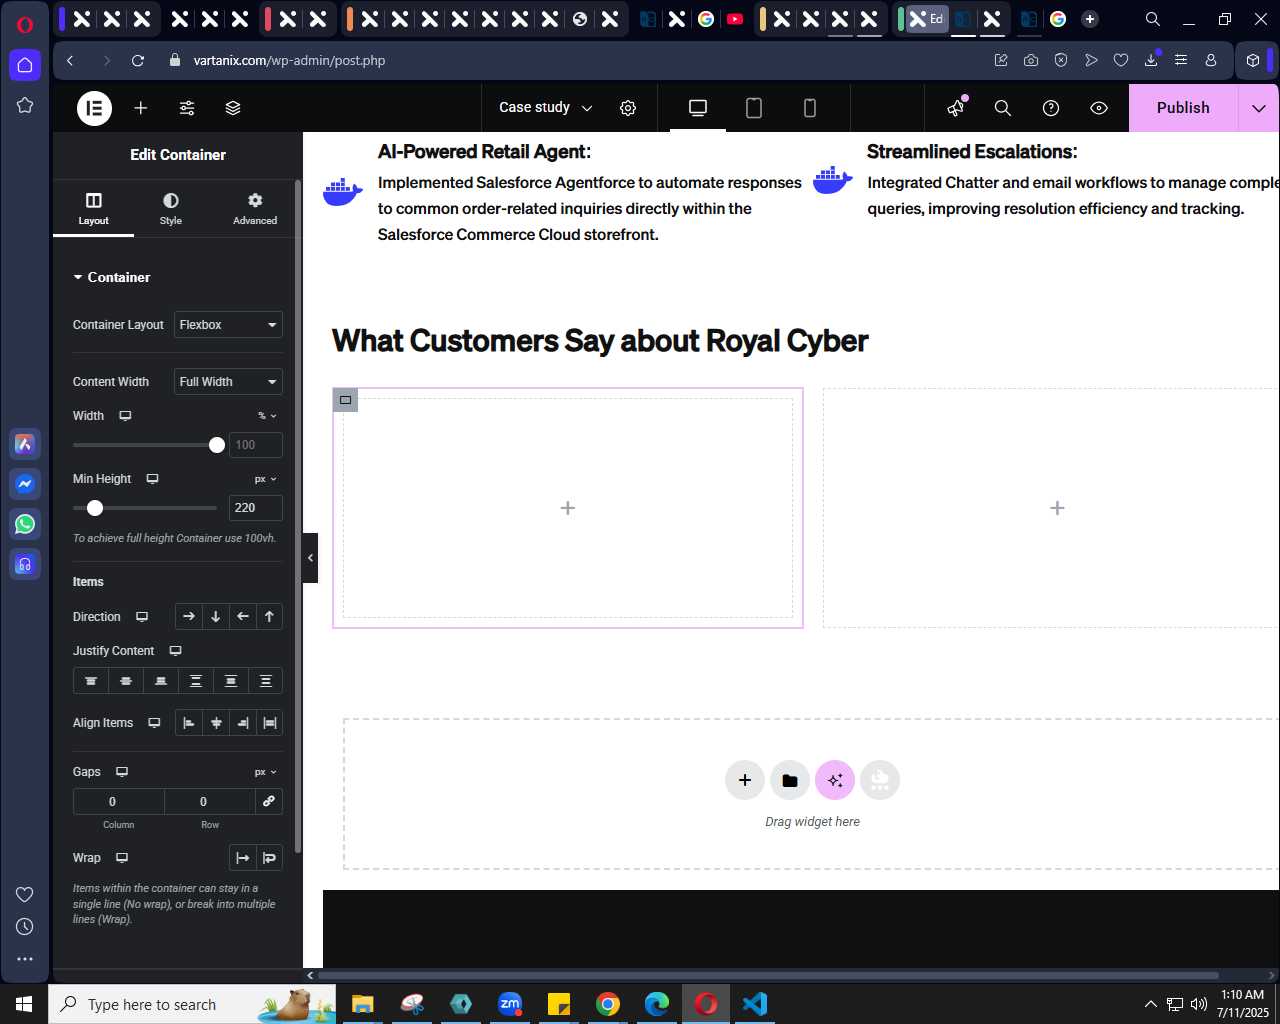Click Add New Container plus button
This screenshot has width=1280, height=1024.
point(745,780)
